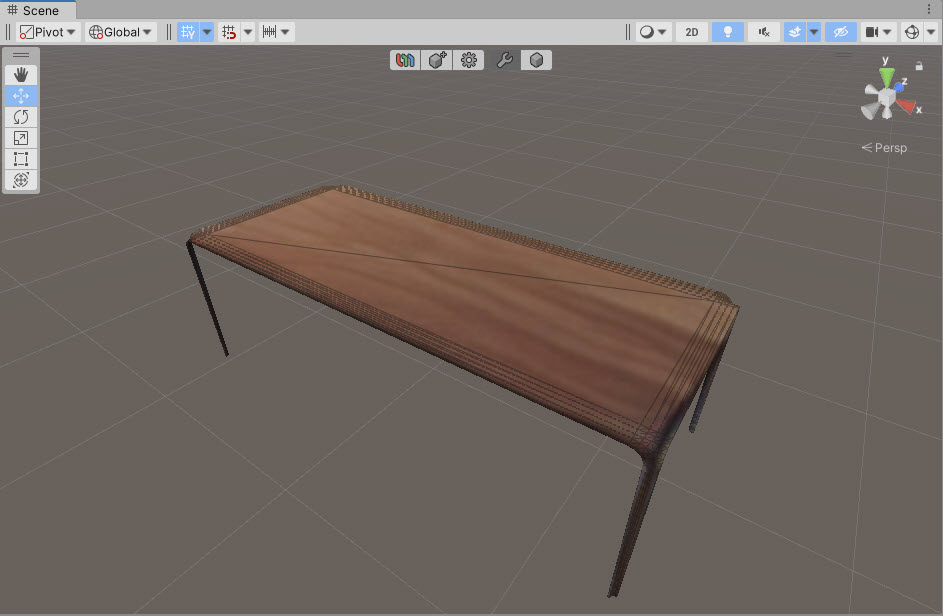Image resolution: width=943 pixels, height=616 pixels.
Task: Open the Pivot handle position dropdown
Action: (48, 32)
